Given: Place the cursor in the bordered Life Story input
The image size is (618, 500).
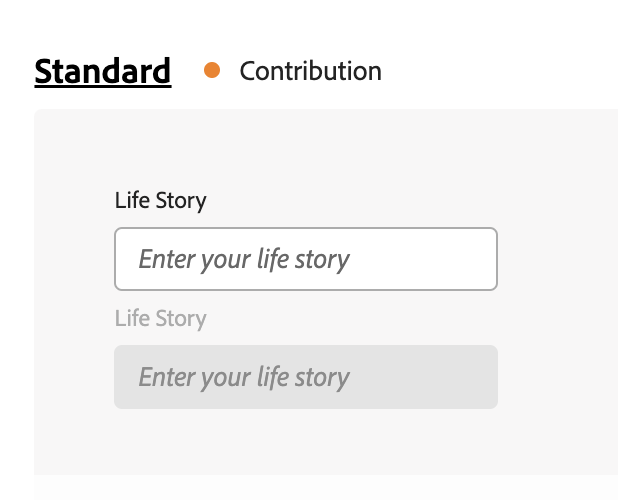Looking at the screenshot, I should coord(306,259).
